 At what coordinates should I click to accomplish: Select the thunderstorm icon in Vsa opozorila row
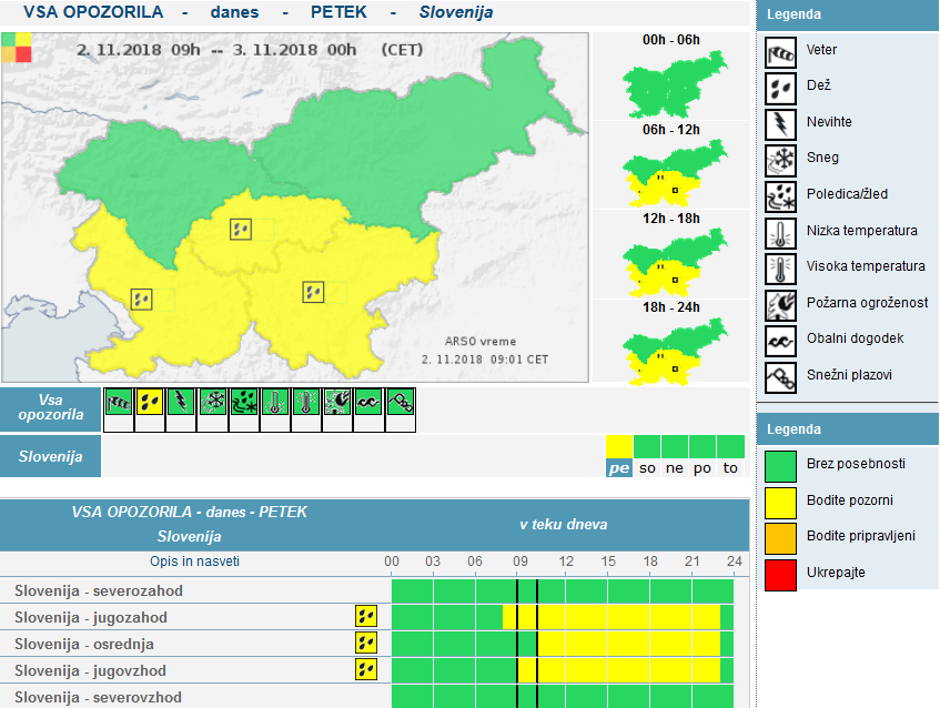180,402
